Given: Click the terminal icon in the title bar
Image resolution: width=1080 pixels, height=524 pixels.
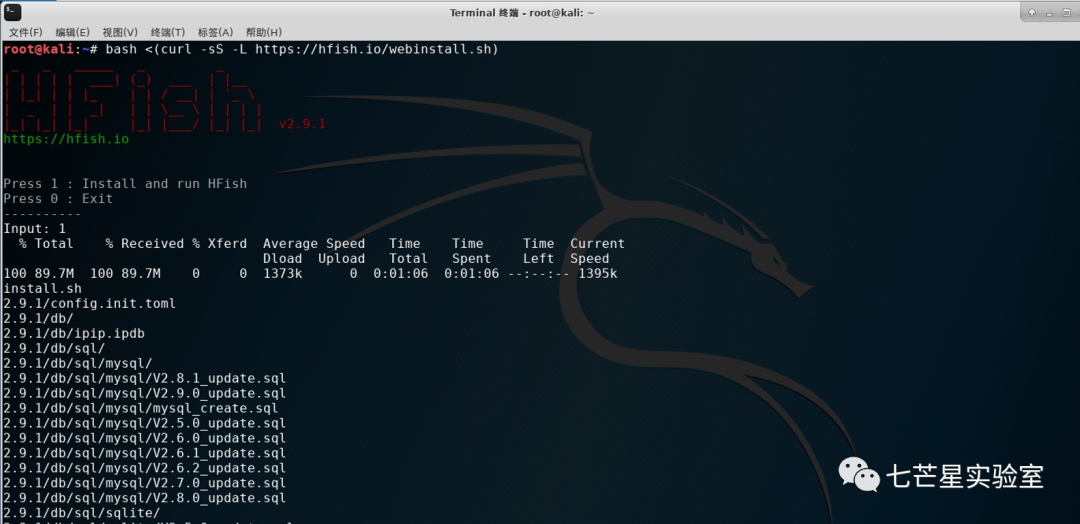Looking at the screenshot, I should point(12,12).
